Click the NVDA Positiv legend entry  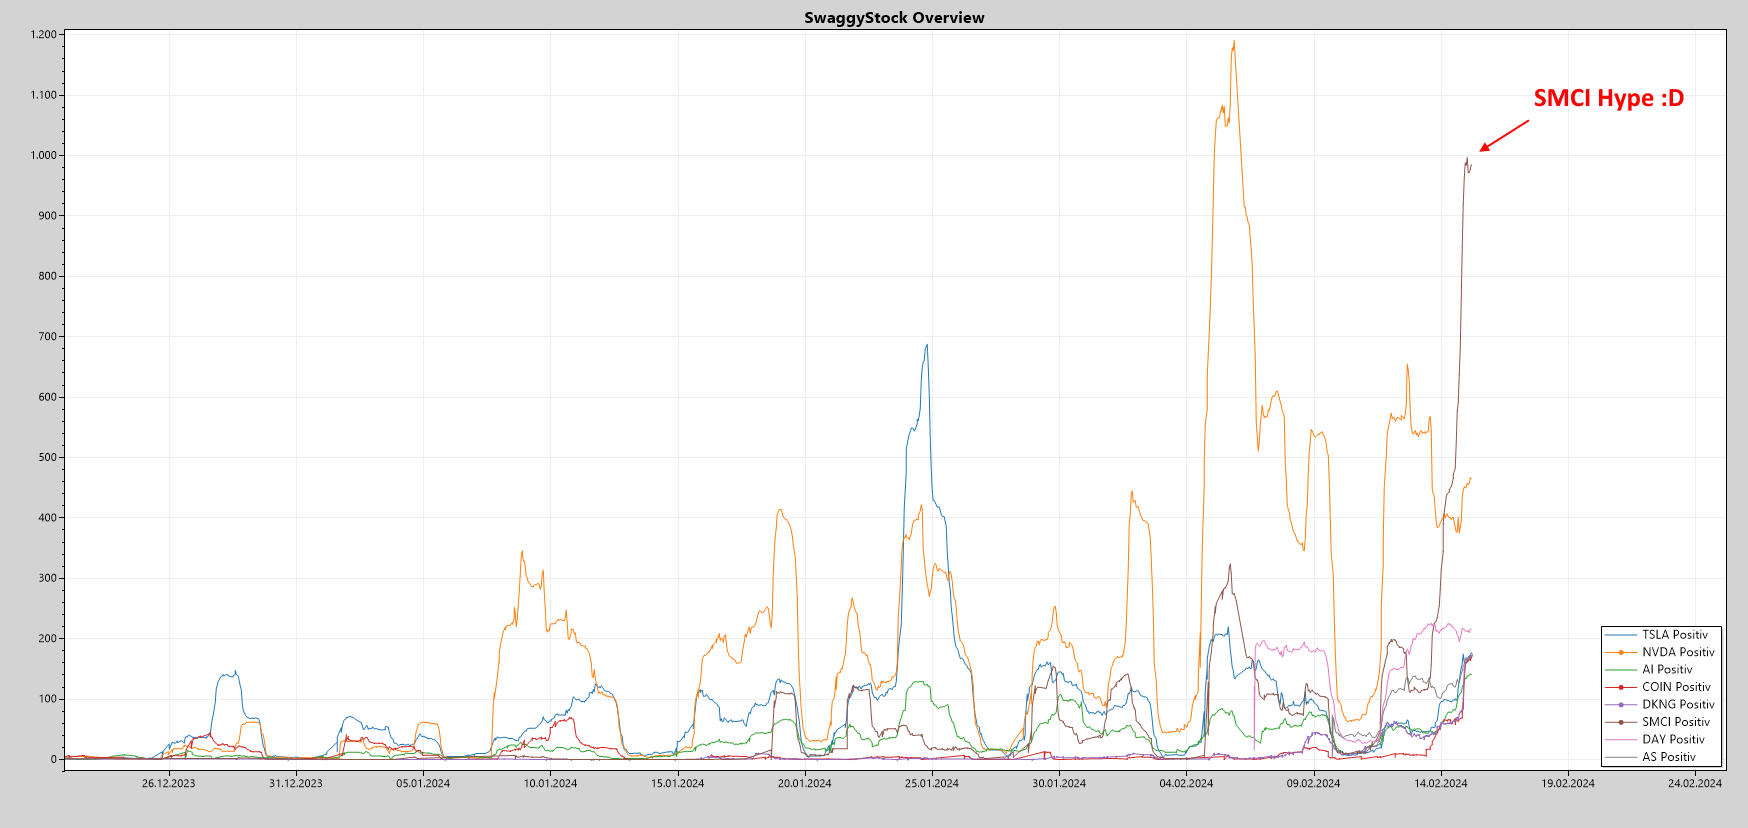point(1660,652)
